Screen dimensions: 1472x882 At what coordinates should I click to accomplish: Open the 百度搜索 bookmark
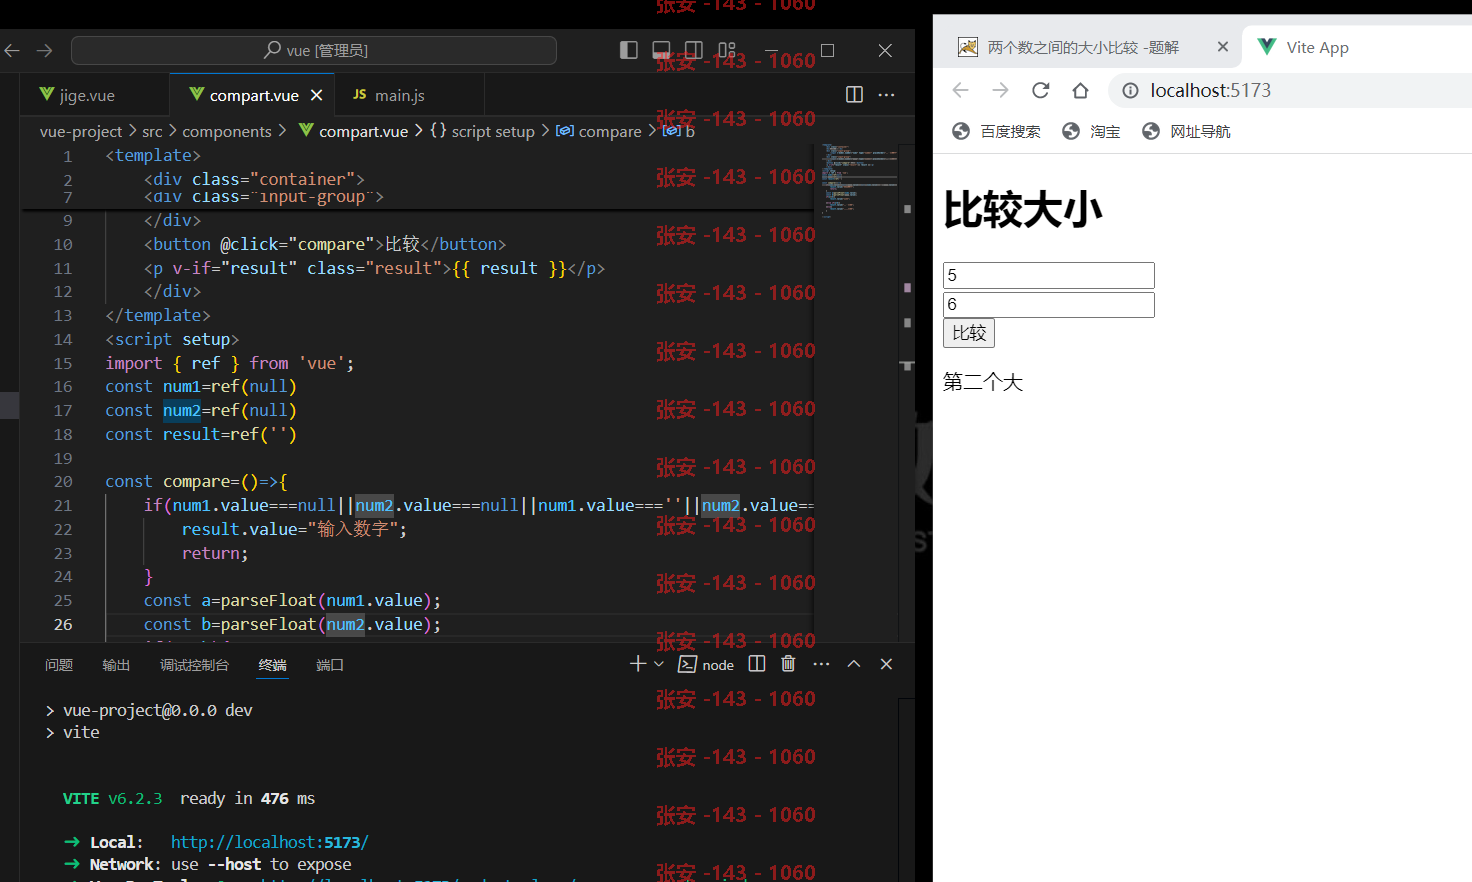[x=996, y=131]
